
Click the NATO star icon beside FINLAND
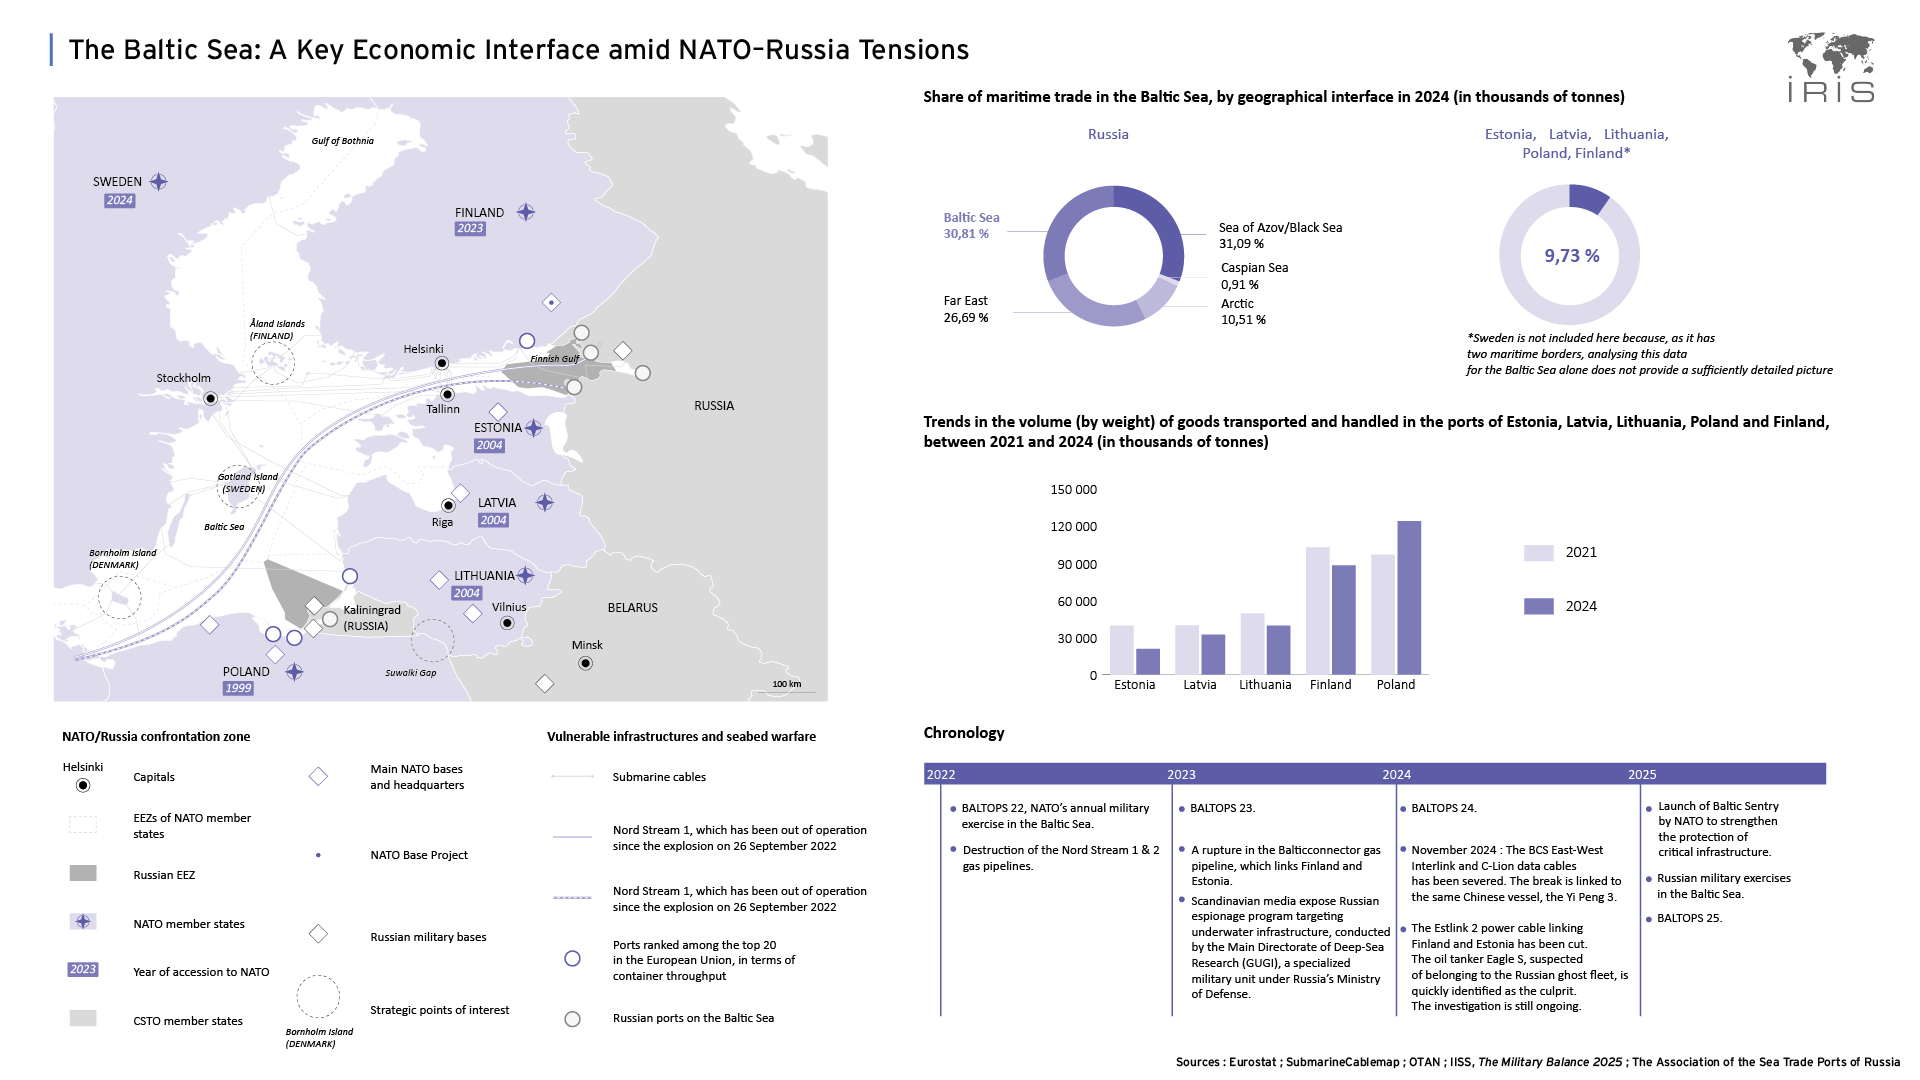coord(526,212)
